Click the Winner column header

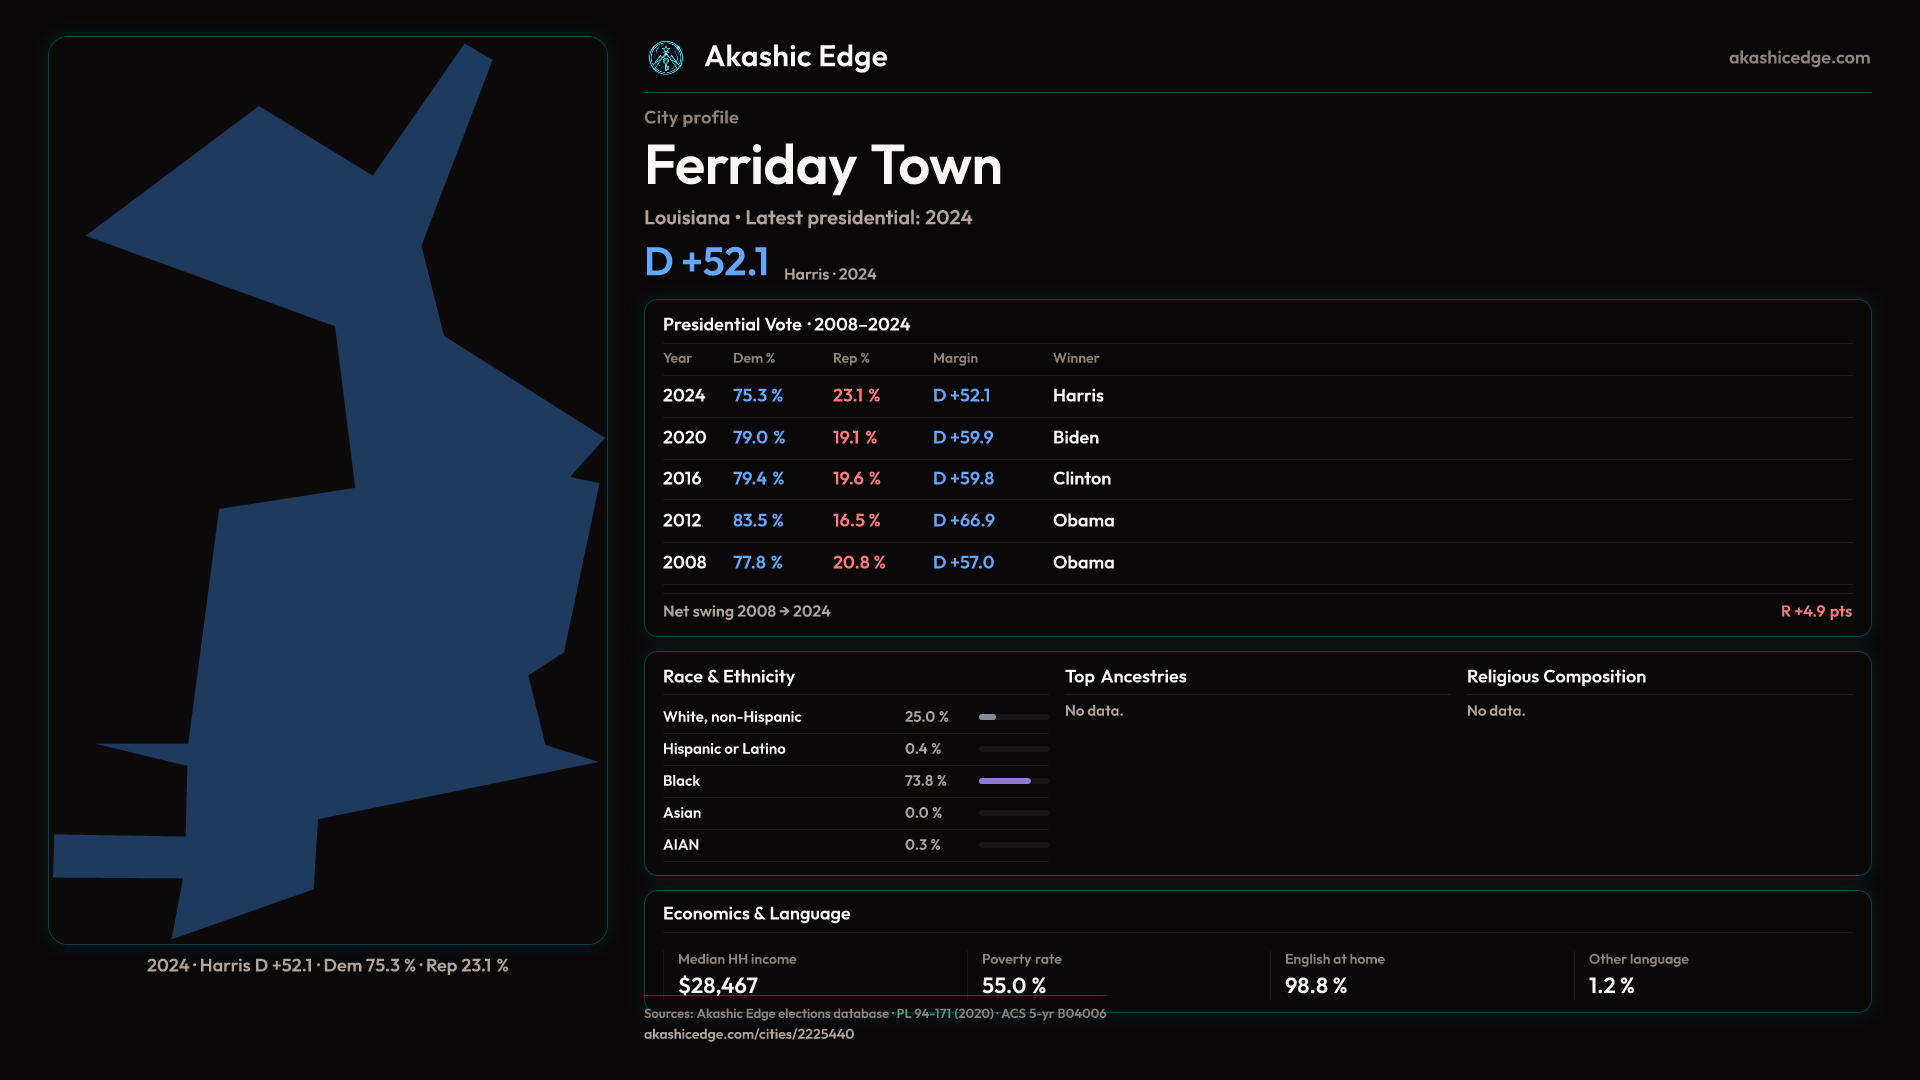tap(1076, 358)
